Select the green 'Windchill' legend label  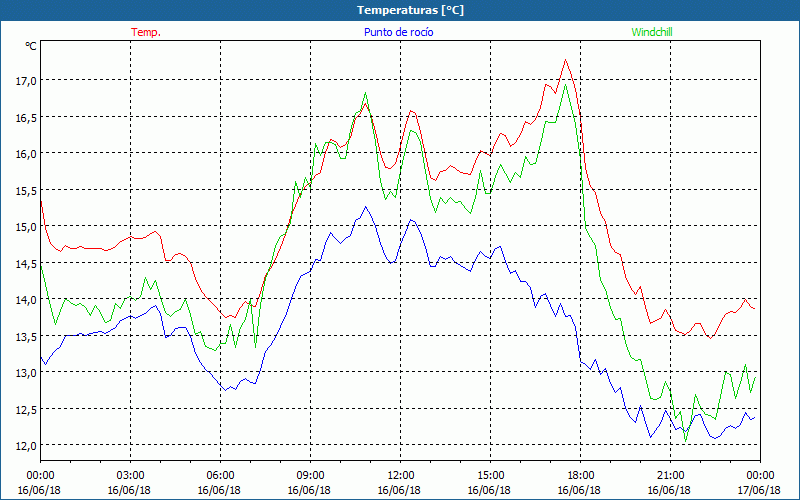click(652, 32)
